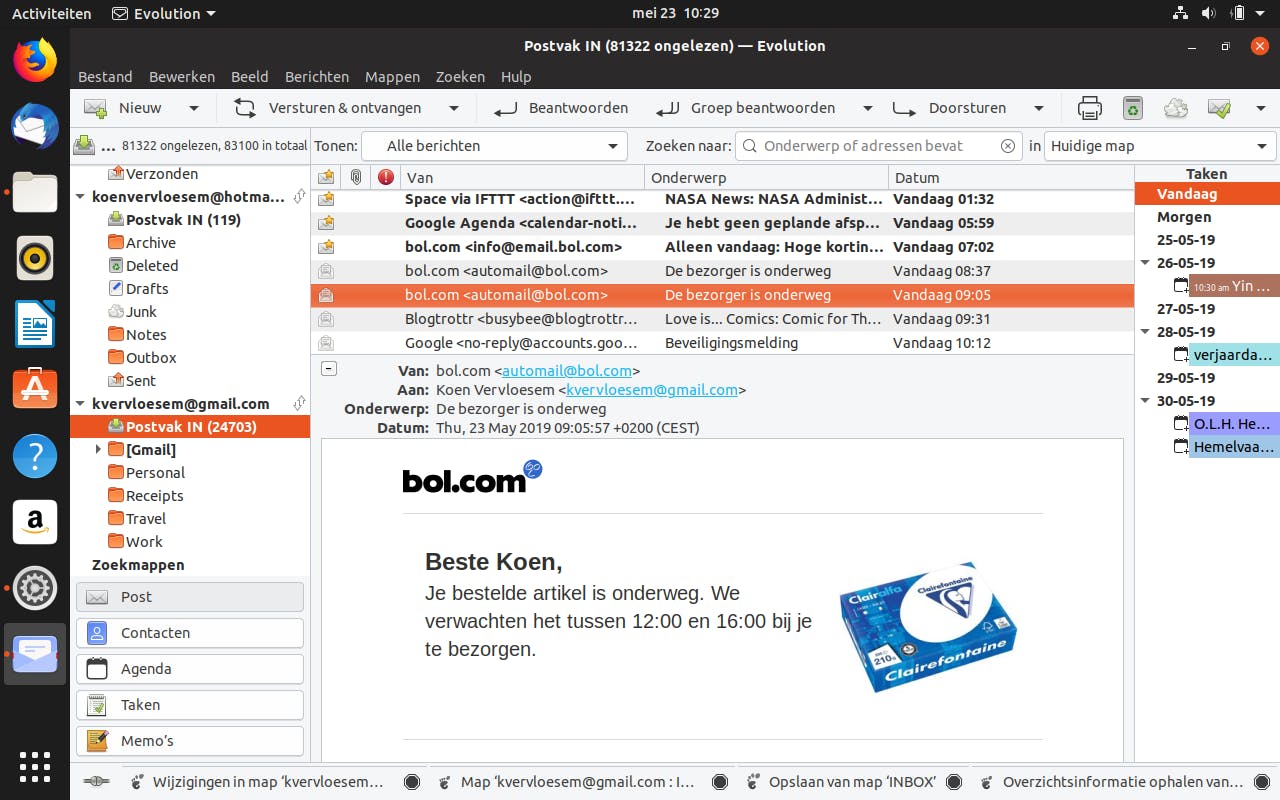The image size is (1280, 800).
Task: Sort by important flag column header
Action: tap(386, 177)
